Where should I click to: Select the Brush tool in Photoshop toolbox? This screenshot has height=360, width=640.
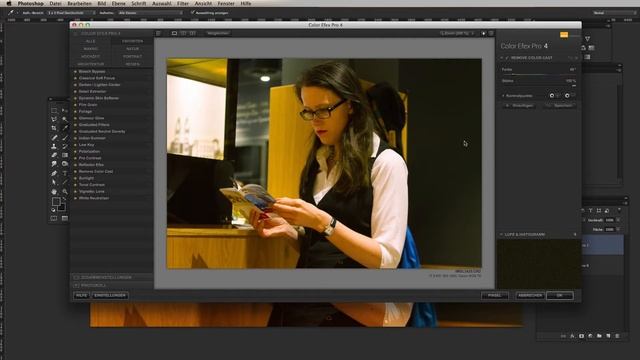click(64, 137)
